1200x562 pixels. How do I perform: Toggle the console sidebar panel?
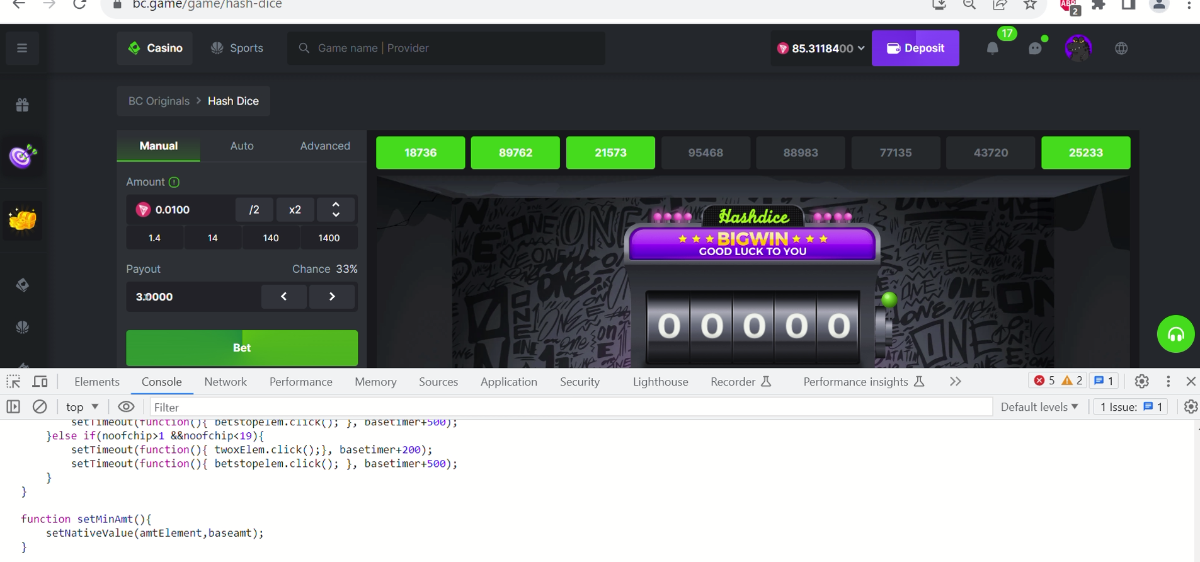coord(13,407)
